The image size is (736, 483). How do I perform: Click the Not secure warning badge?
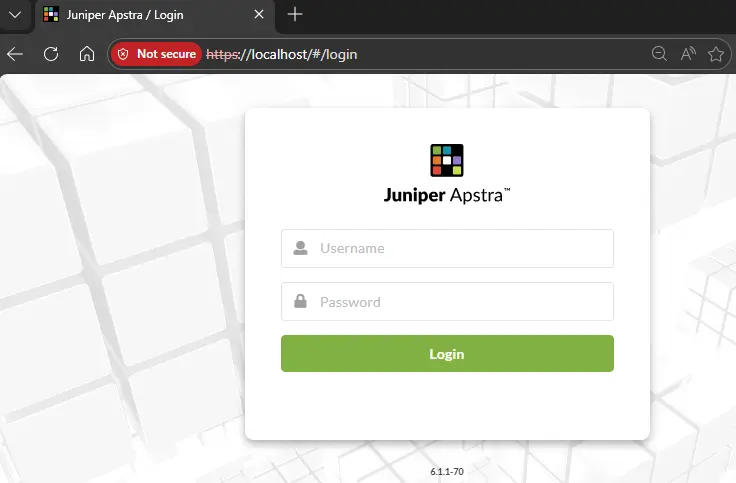point(157,54)
